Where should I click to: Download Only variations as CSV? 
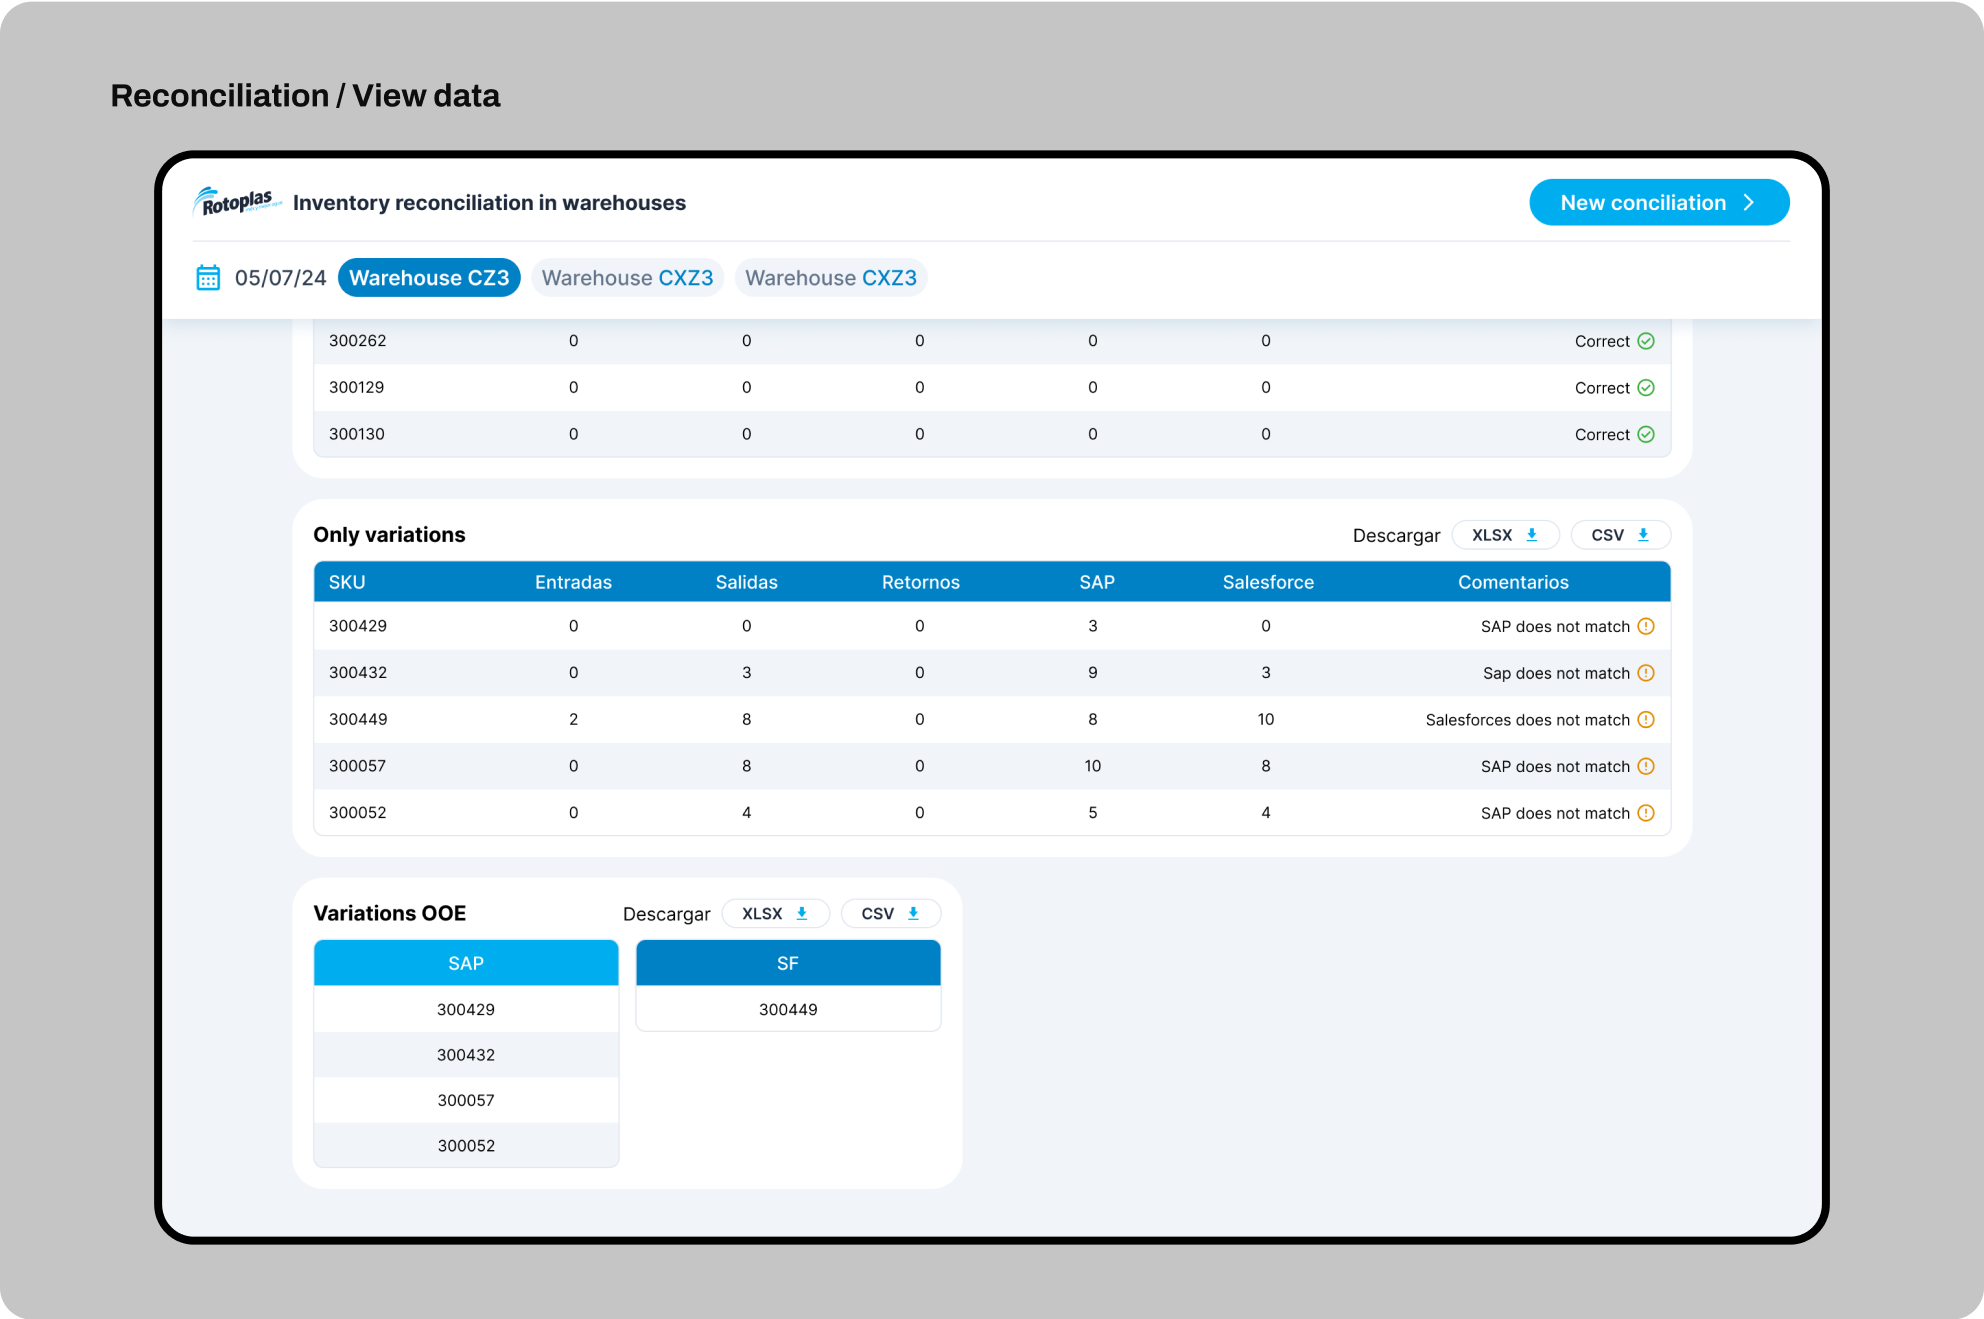coord(1620,535)
